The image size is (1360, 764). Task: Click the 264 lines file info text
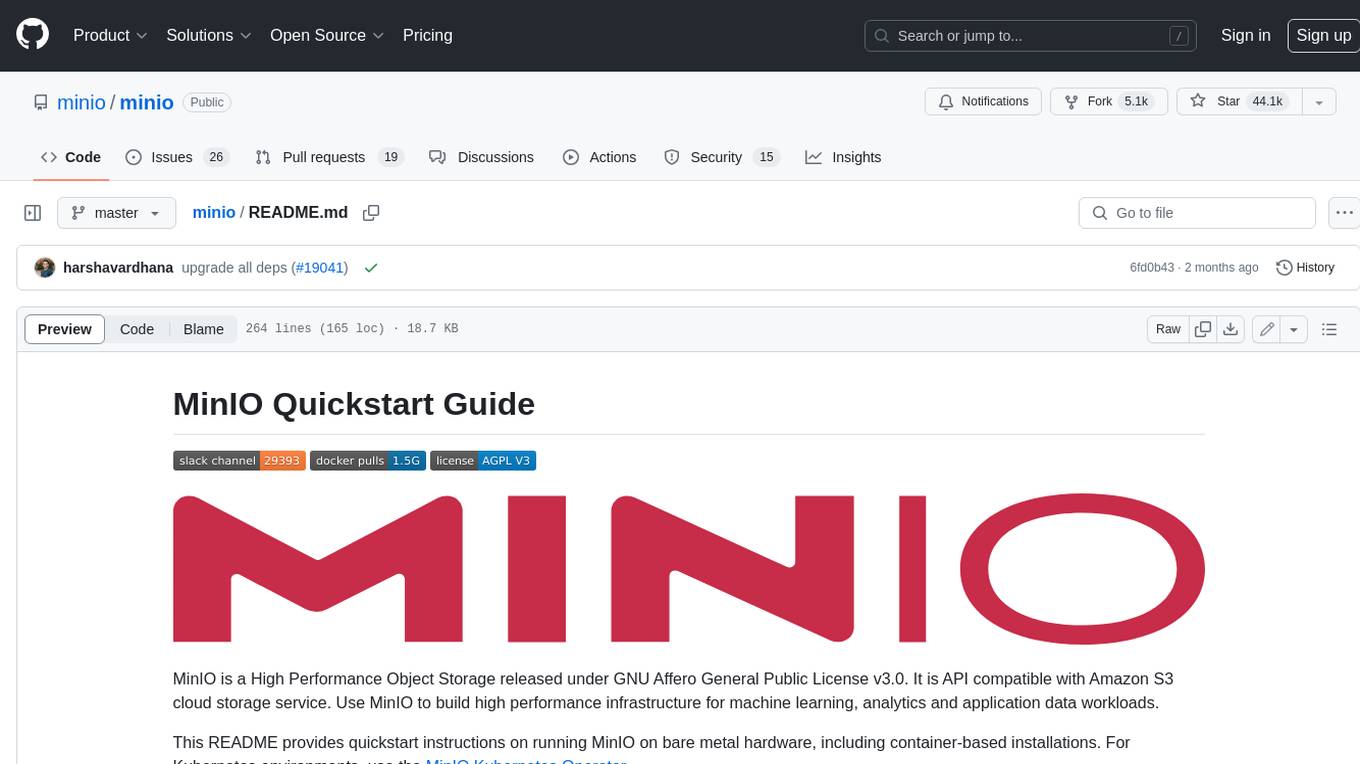coord(352,329)
